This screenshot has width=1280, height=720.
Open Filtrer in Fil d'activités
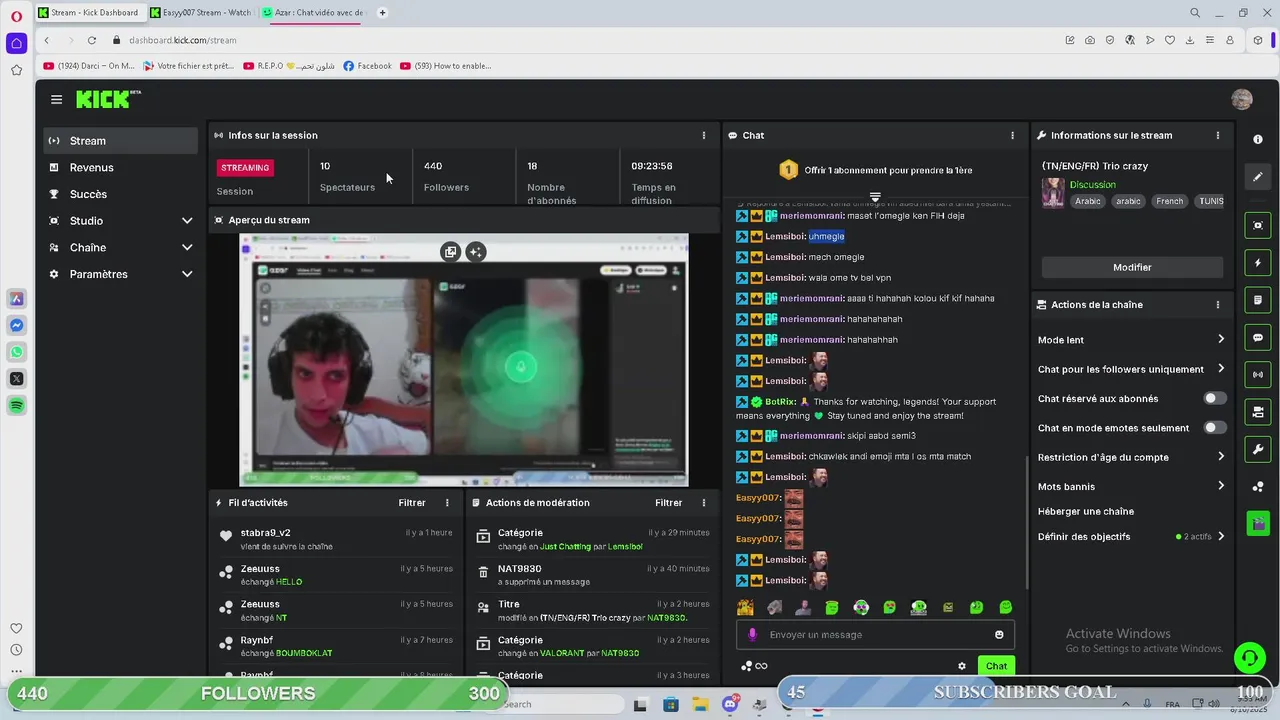(412, 503)
